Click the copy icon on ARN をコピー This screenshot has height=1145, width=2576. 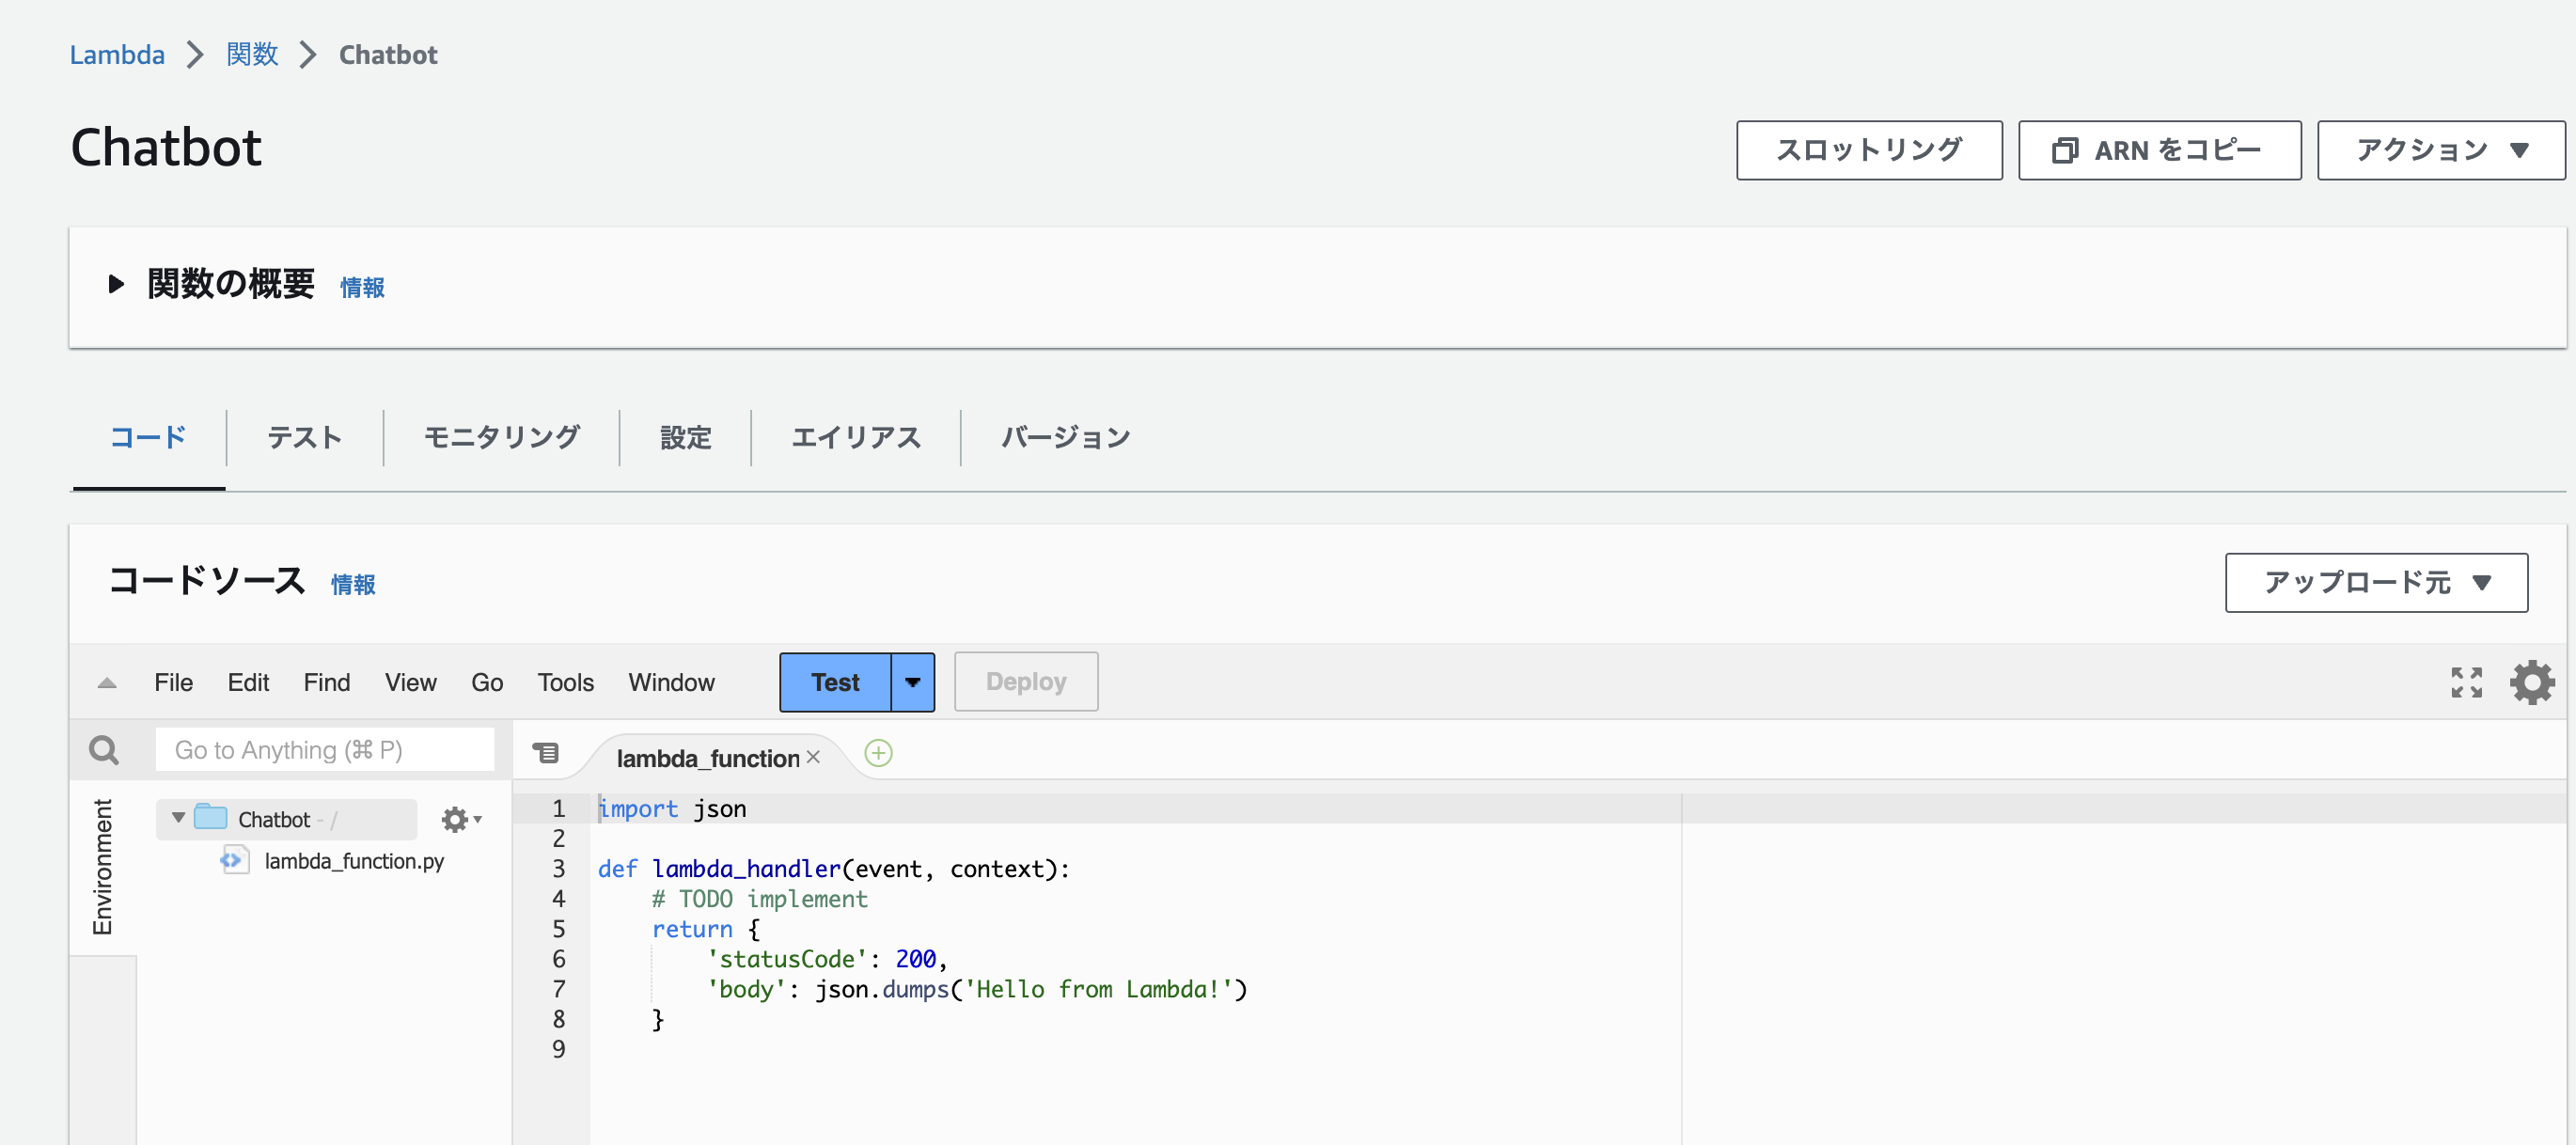click(2064, 151)
